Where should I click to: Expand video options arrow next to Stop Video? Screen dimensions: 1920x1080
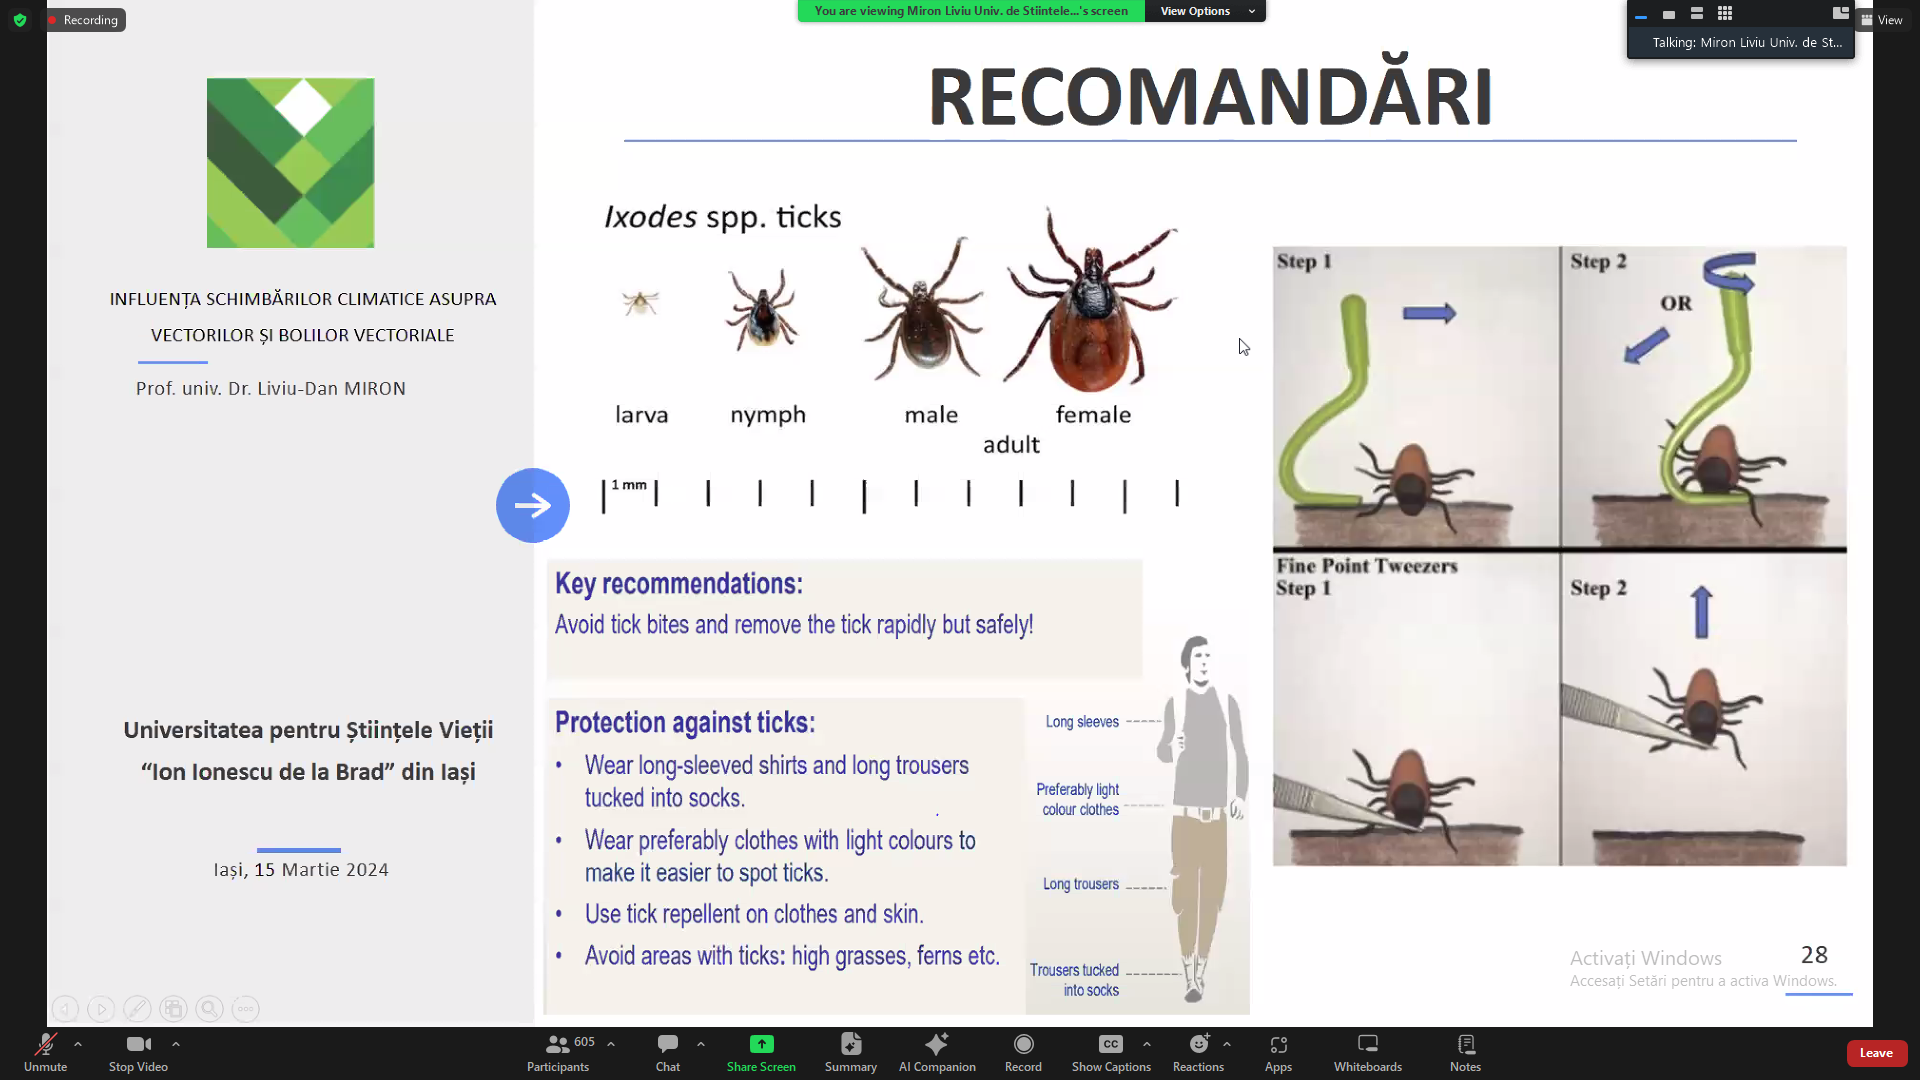click(176, 1044)
